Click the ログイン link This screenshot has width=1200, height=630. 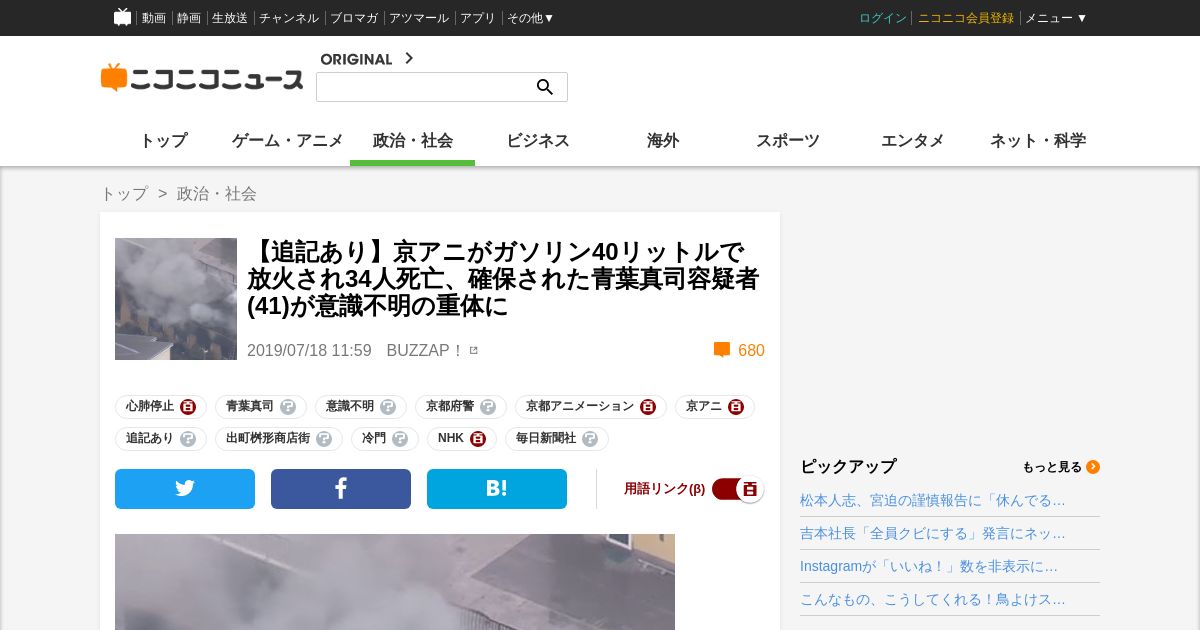tap(883, 18)
